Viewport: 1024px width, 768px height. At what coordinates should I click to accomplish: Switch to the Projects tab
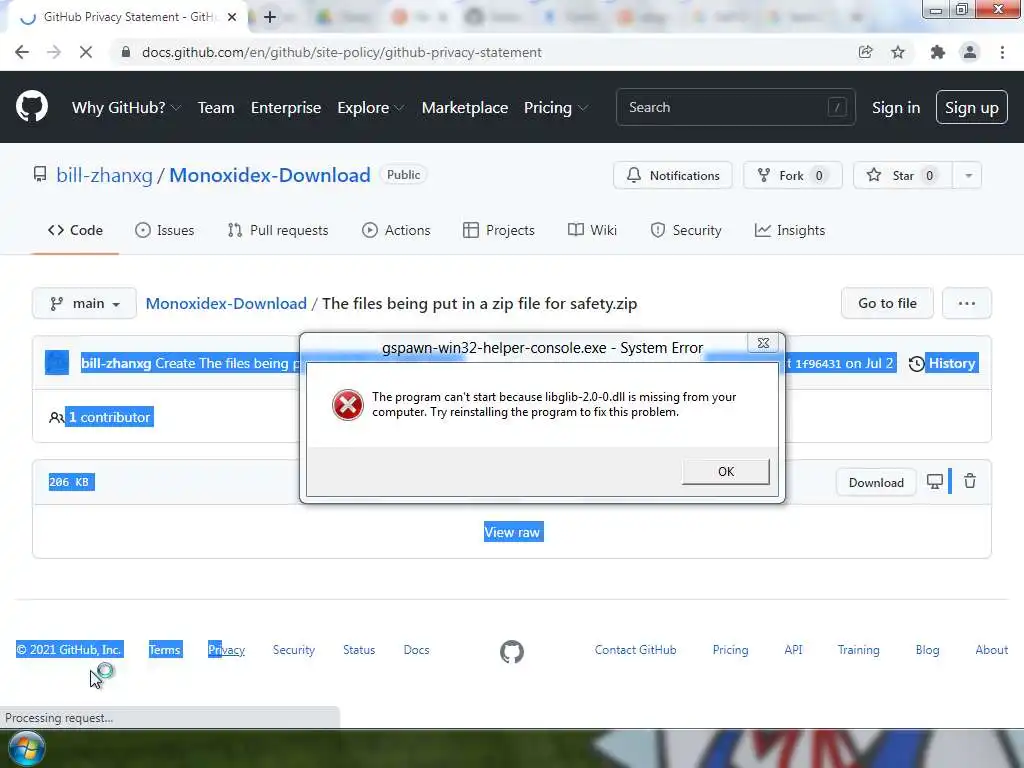(499, 230)
